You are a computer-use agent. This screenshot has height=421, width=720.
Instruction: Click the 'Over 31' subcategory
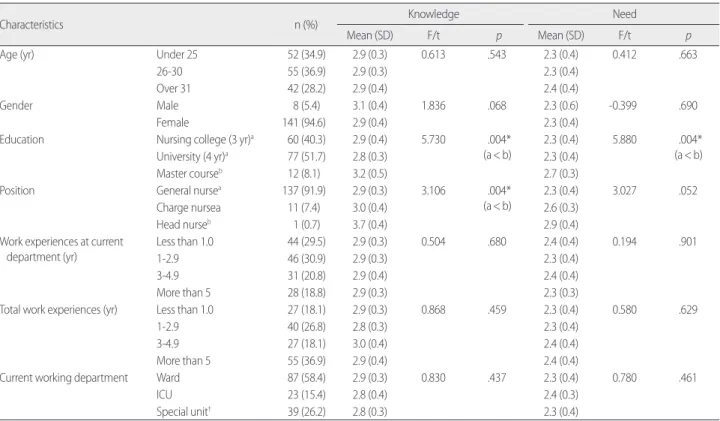coord(173,89)
